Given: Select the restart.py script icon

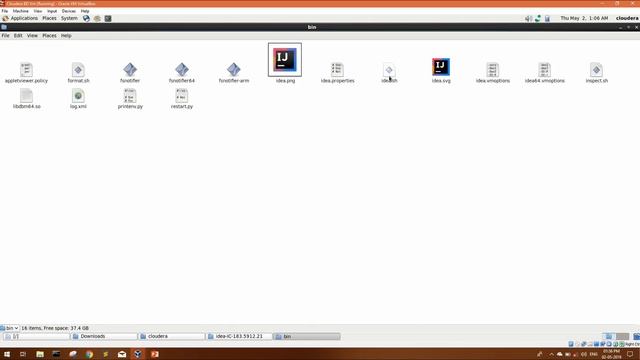Looking at the screenshot, I should pos(182,96).
